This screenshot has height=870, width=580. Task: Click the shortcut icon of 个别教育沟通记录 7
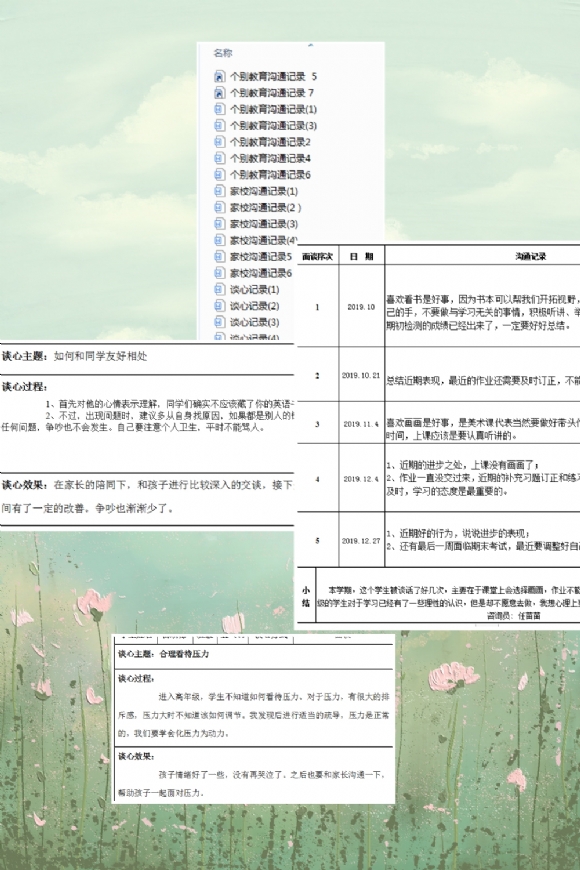coord(220,93)
